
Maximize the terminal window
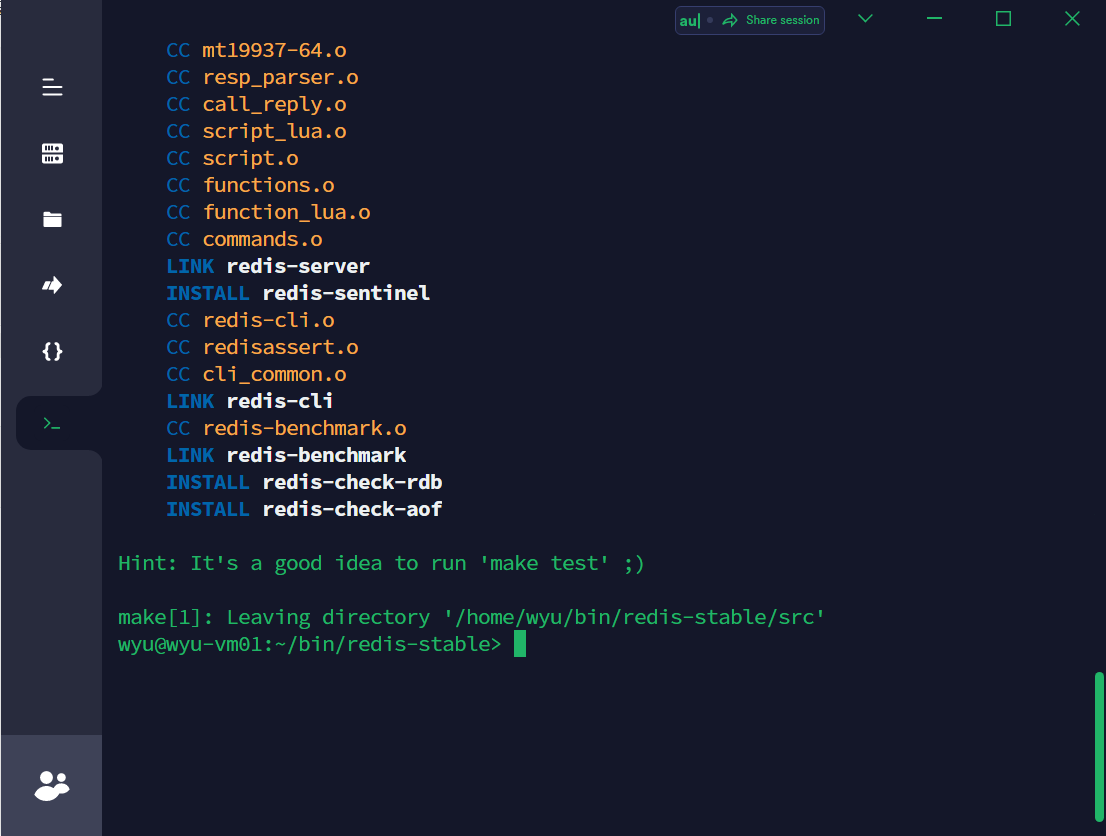pyautogui.click(x=1003, y=18)
